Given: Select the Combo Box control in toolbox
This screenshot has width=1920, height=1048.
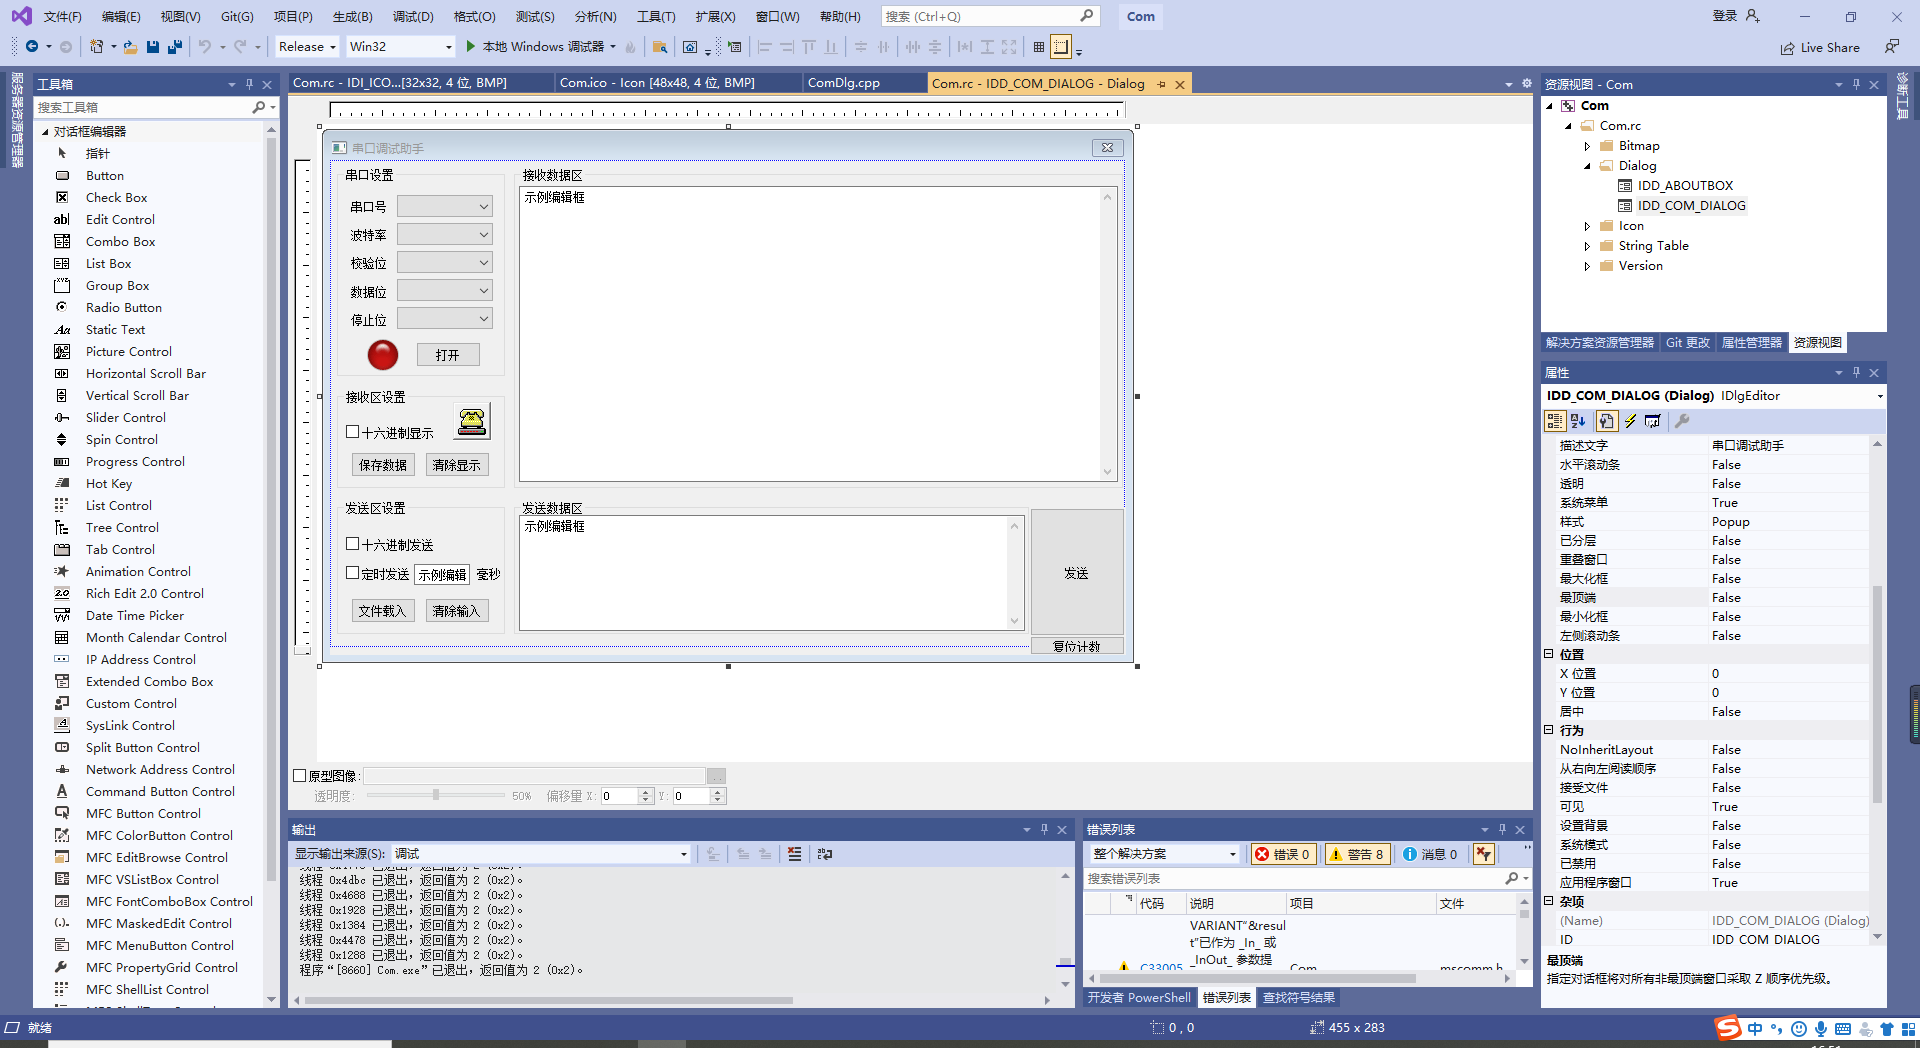Looking at the screenshot, I should point(119,241).
